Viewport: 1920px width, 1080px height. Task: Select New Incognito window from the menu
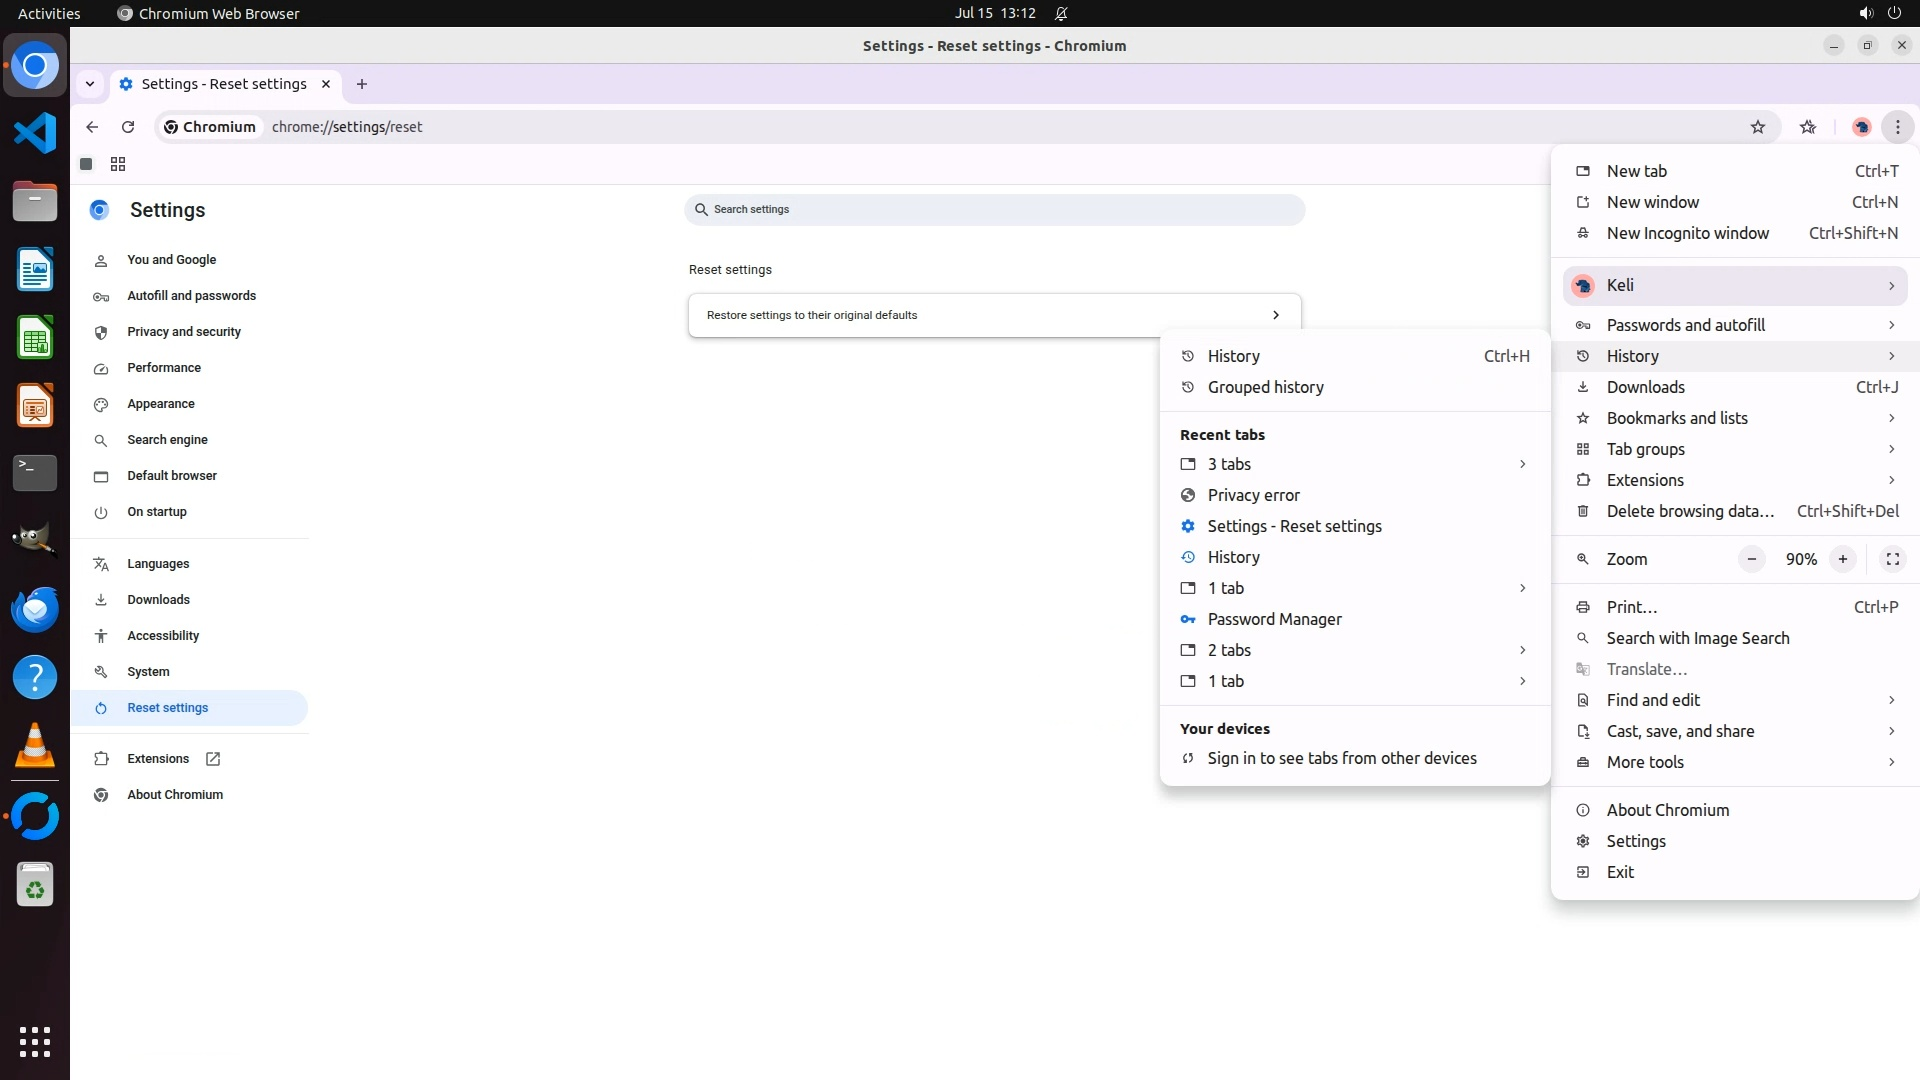coord(1687,233)
